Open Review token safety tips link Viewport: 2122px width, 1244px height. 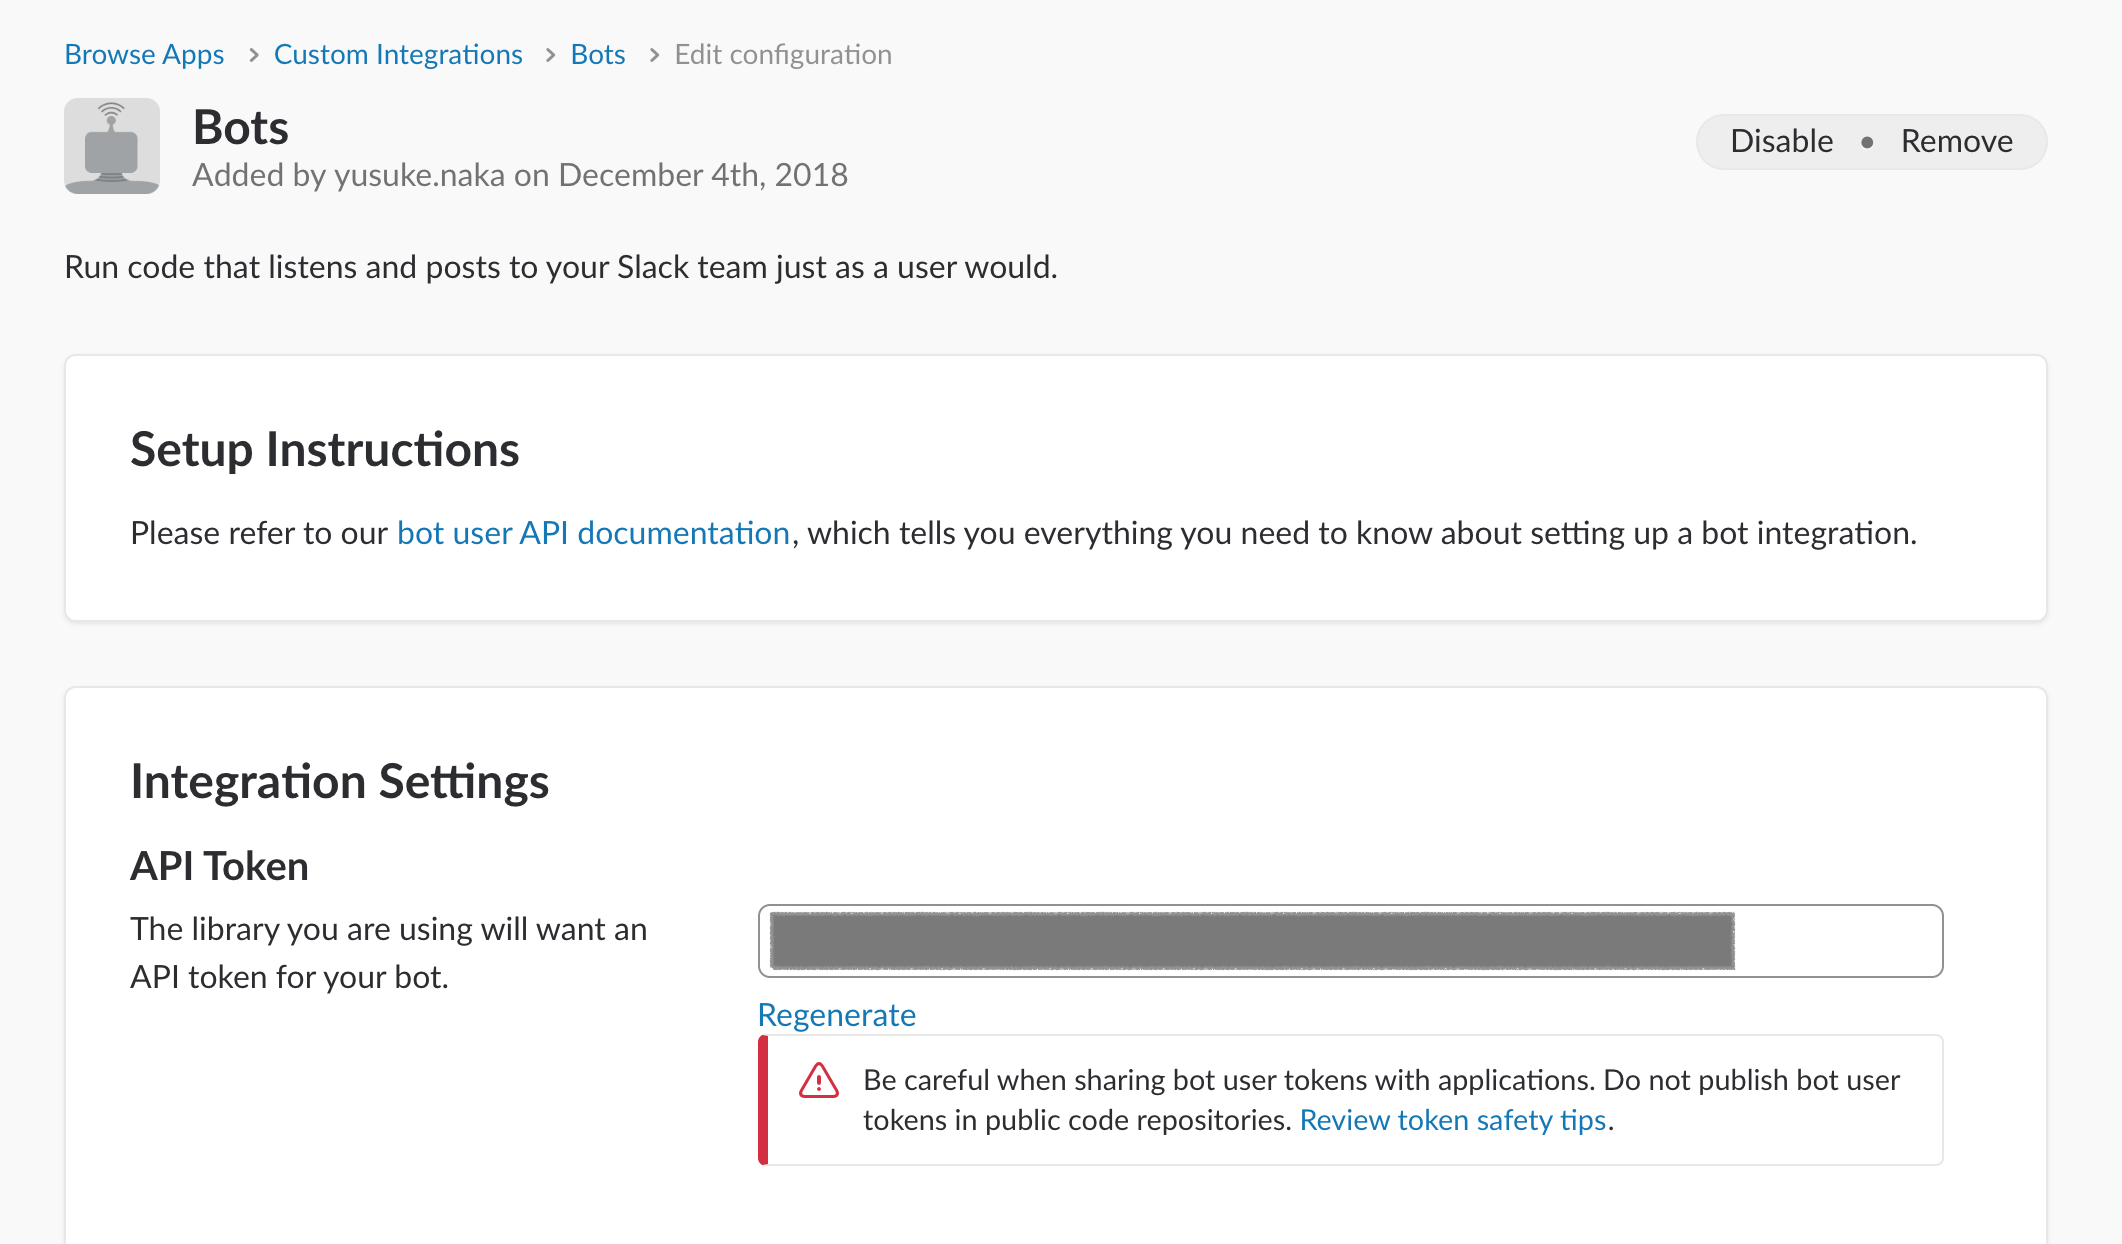coord(1453,1120)
